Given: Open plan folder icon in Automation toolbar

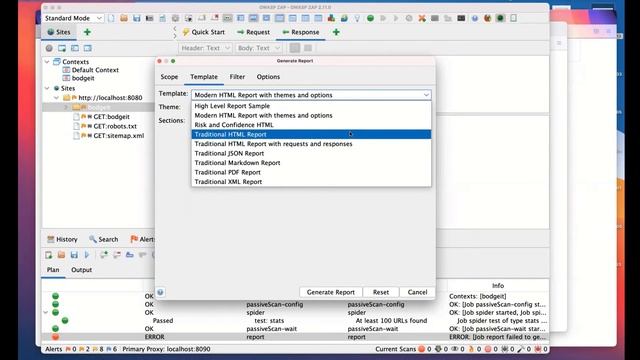Looking at the screenshot, I should pos(61,255).
